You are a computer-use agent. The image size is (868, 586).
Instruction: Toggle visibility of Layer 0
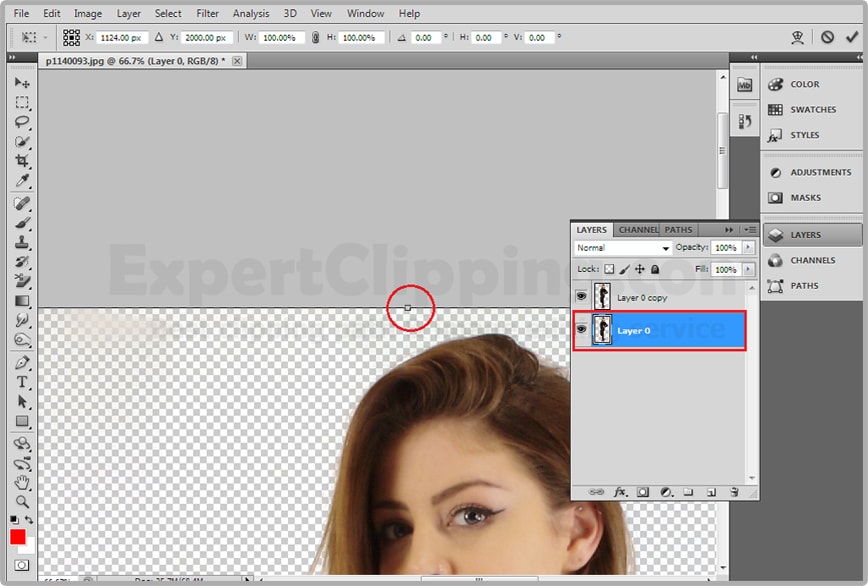tap(581, 329)
